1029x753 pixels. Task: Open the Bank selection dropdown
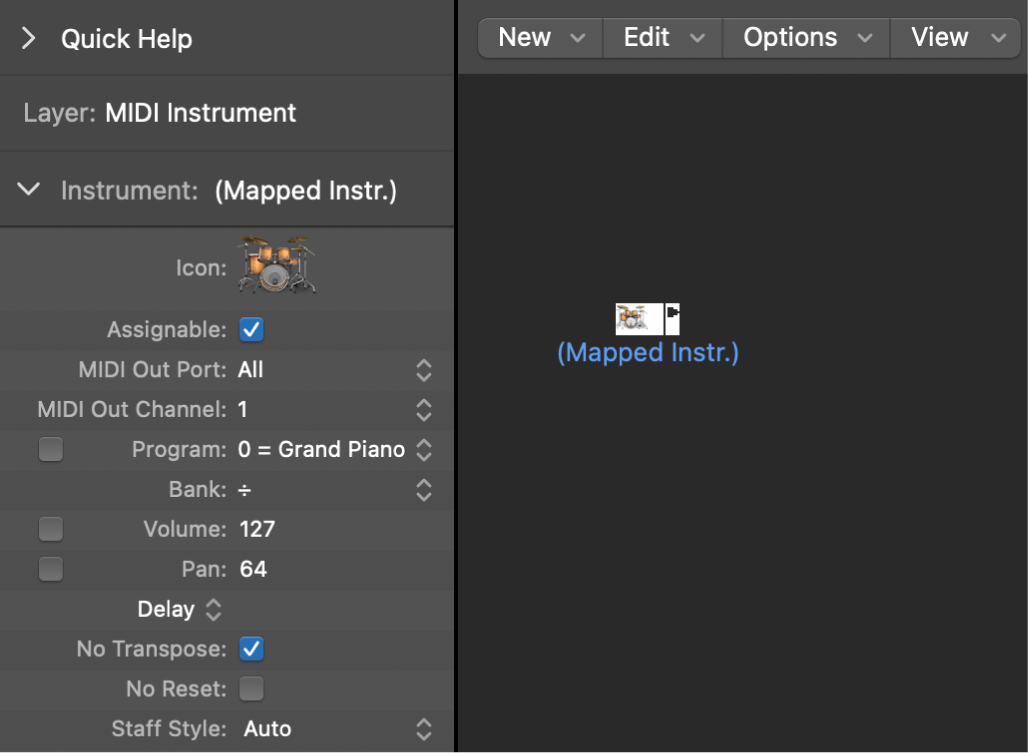(x=422, y=489)
